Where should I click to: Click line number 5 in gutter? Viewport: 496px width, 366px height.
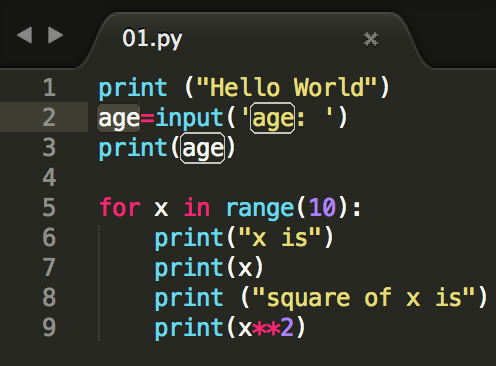[x=49, y=207]
